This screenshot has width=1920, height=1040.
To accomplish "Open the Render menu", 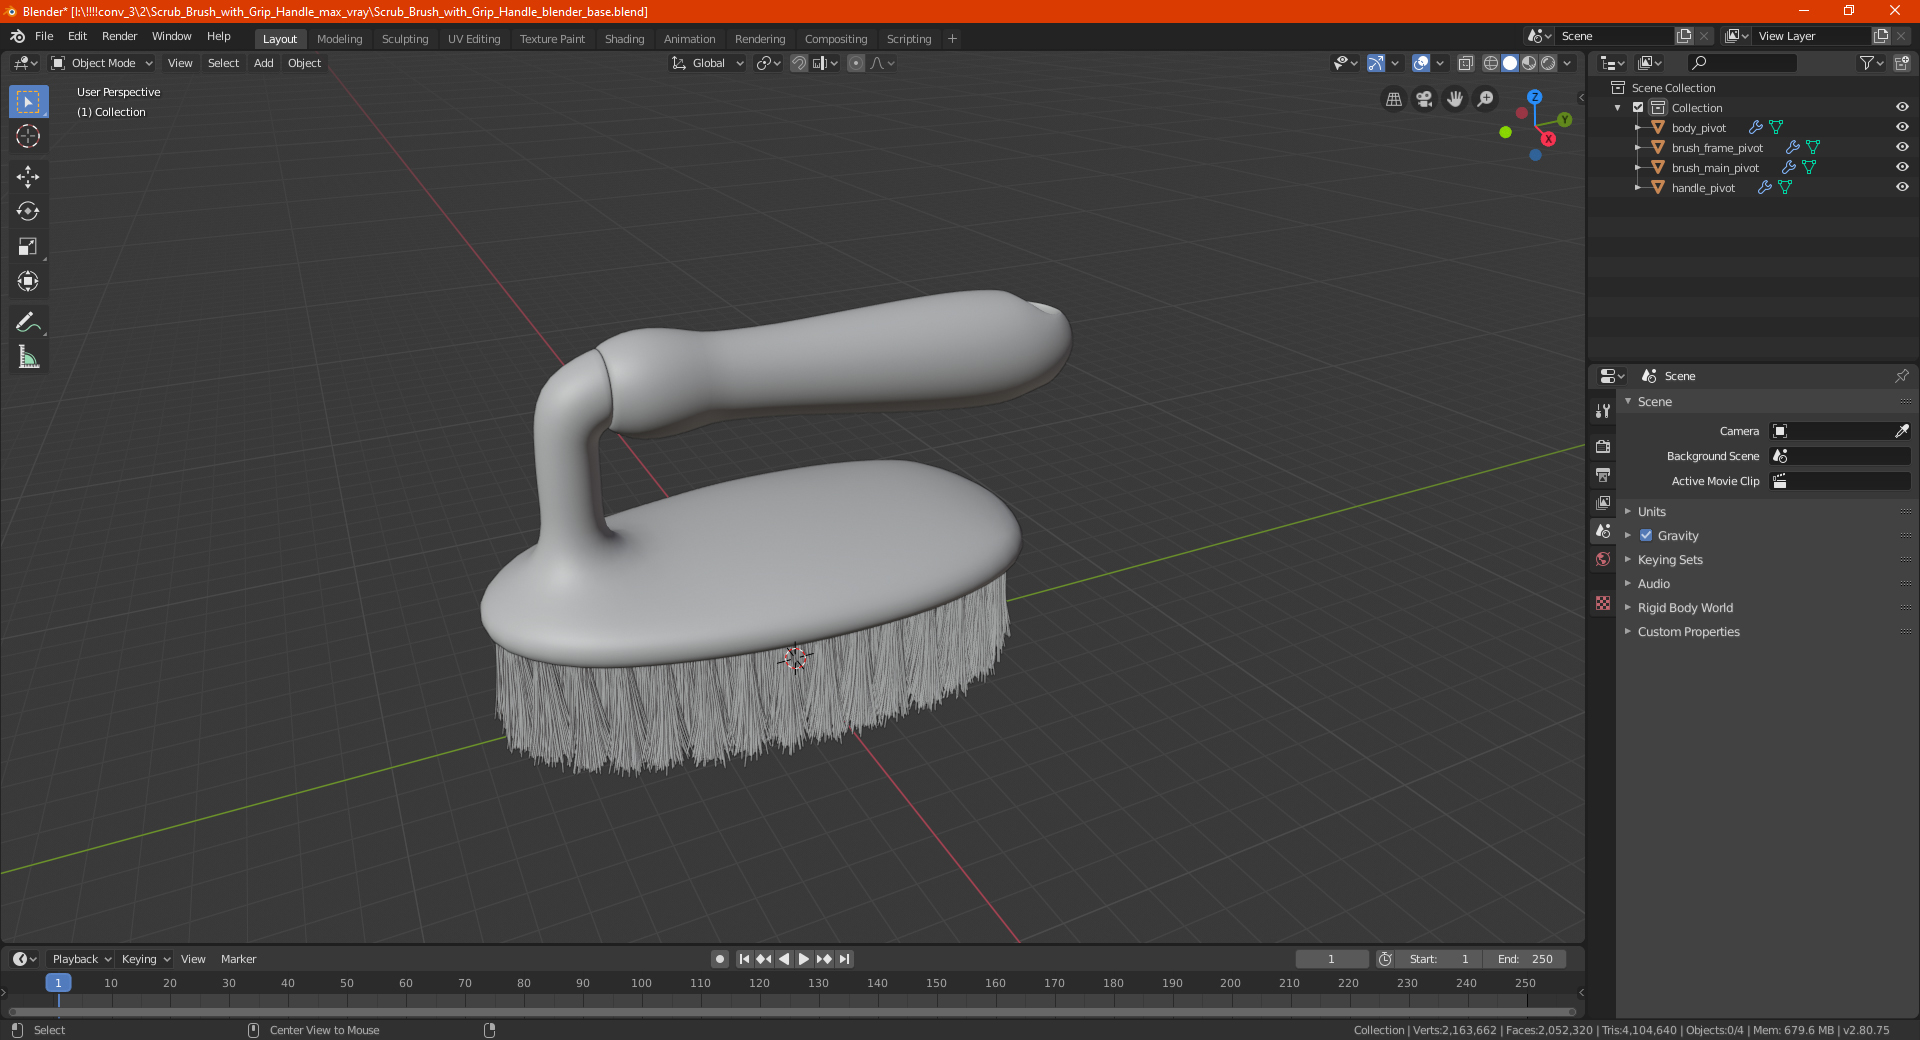I will pos(119,36).
